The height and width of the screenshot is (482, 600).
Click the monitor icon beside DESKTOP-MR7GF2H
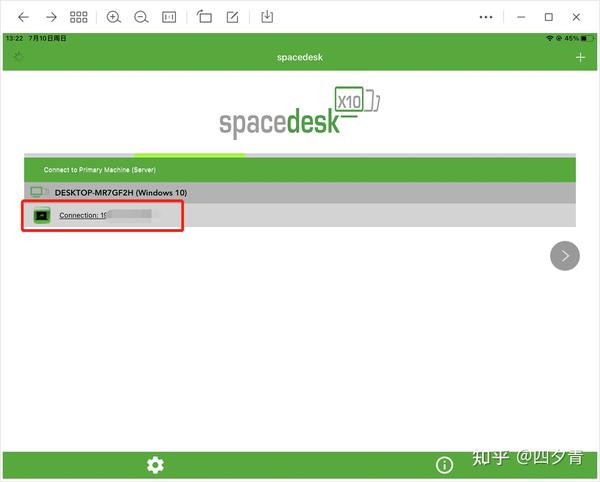(x=39, y=192)
